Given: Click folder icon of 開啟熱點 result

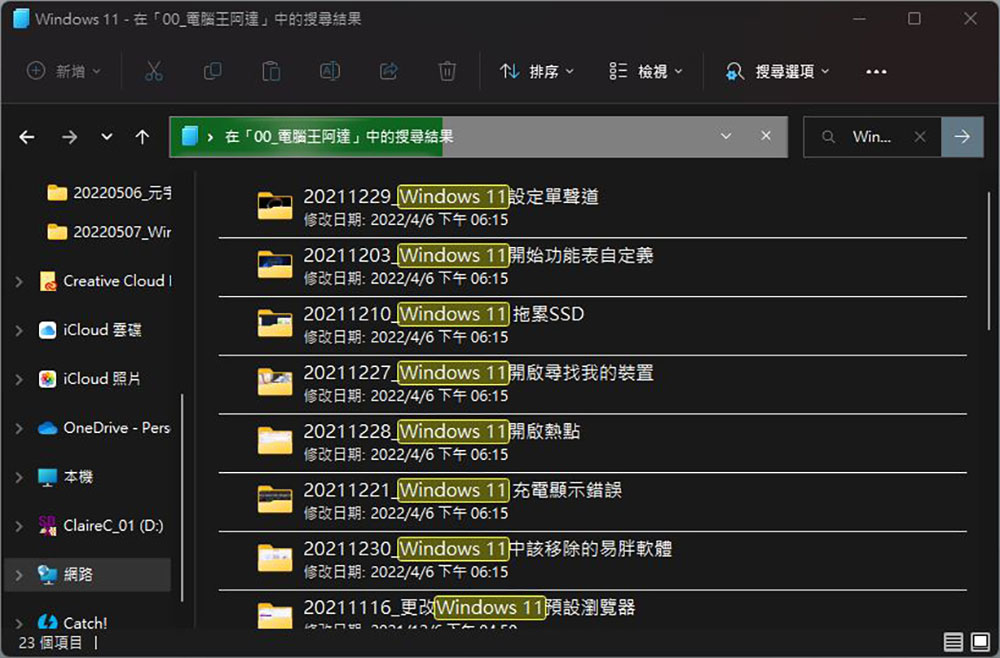Looking at the screenshot, I should 275,440.
